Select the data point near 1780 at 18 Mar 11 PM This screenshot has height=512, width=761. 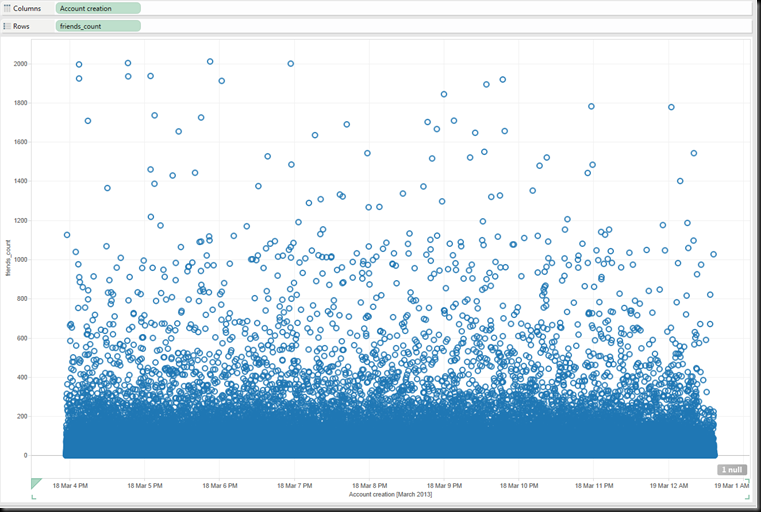coord(591,106)
